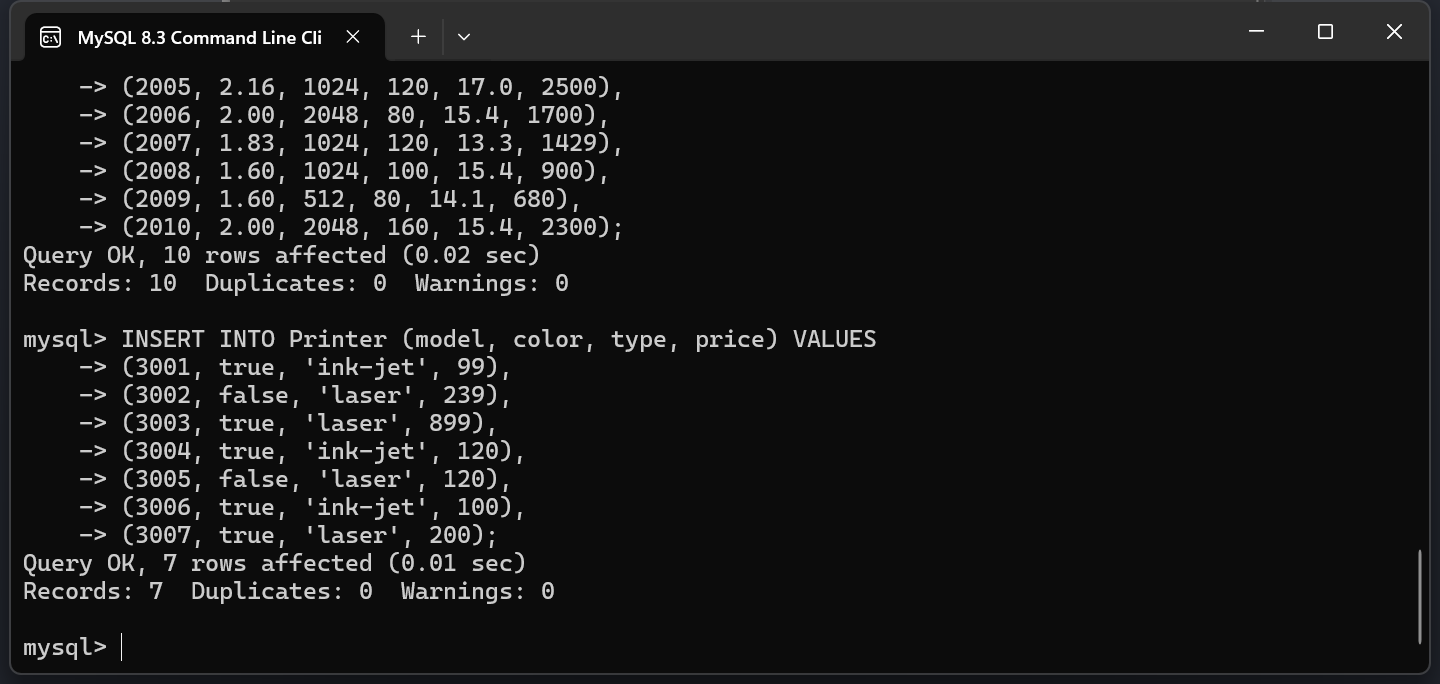This screenshot has width=1440, height=684.
Task: Close the terminal window
Action: 1394,32
